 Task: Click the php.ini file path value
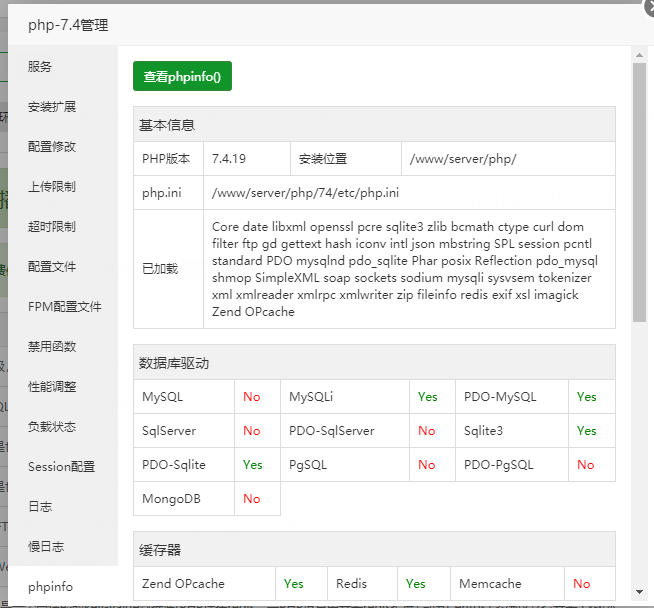(306, 193)
